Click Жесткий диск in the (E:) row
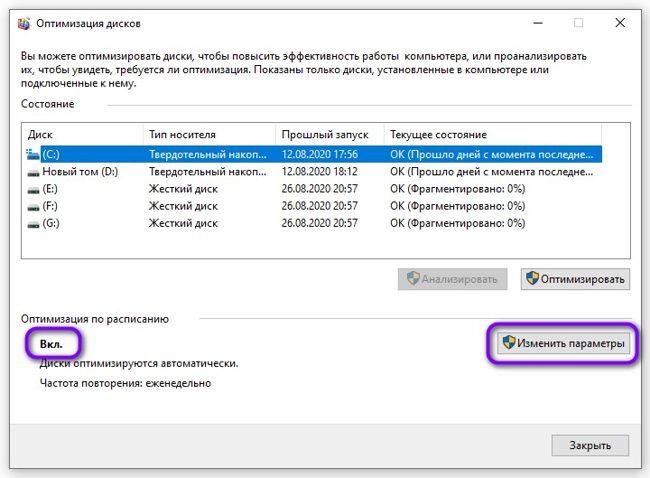The image size is (650, 478). click(x=183, y=189)
